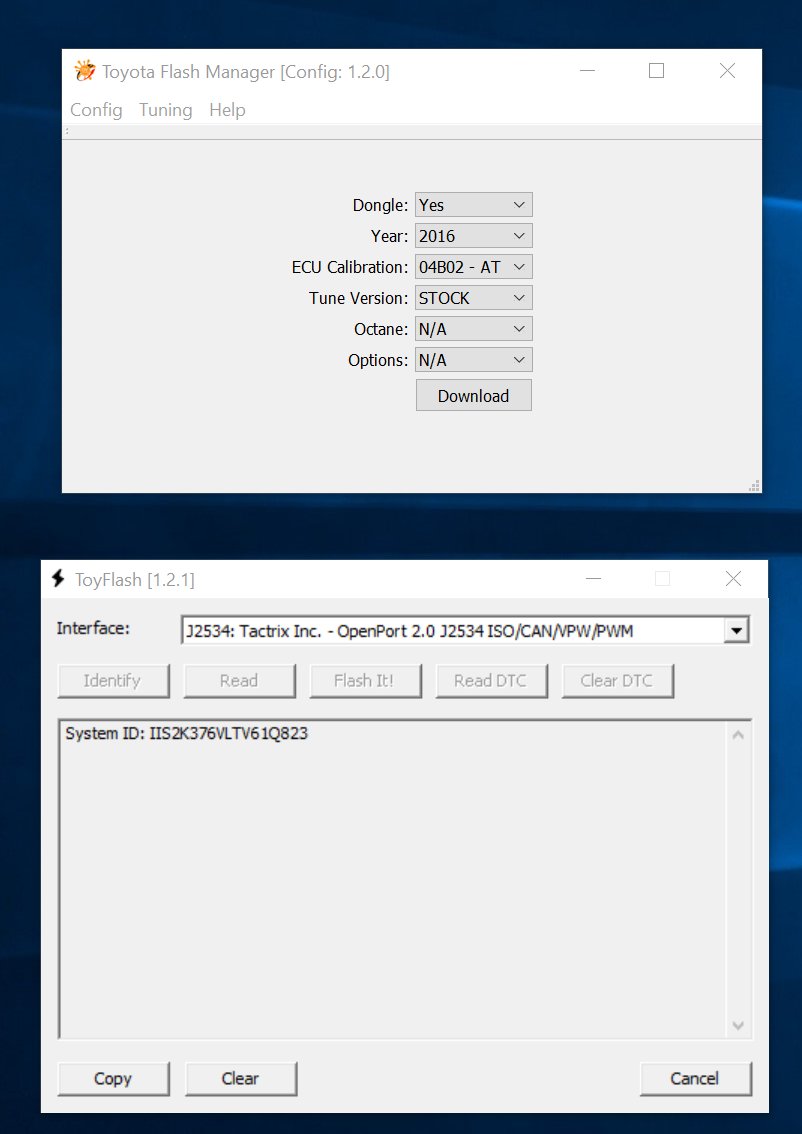The image size is (802, 1134).
Task: Minimize the Toyota Flash Manager window
Action: (587, 71)
